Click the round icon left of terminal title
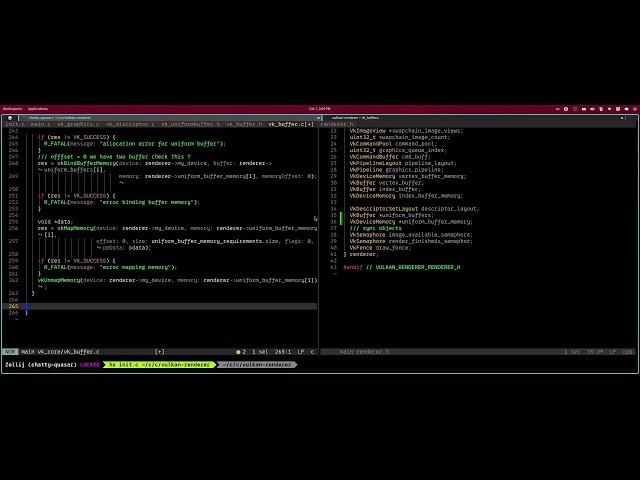The height and width of the screenshot is (480, 640). coord(10,118)
